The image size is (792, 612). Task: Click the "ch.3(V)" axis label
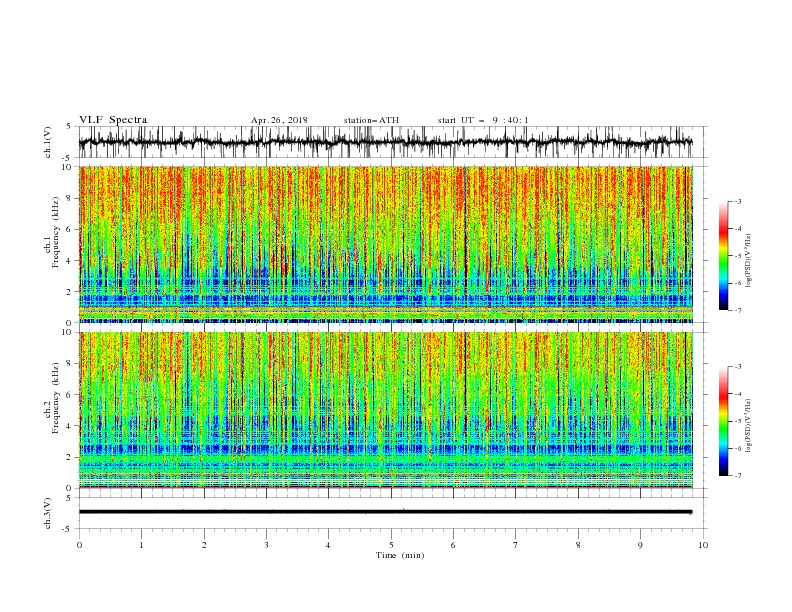pos(48,513)
